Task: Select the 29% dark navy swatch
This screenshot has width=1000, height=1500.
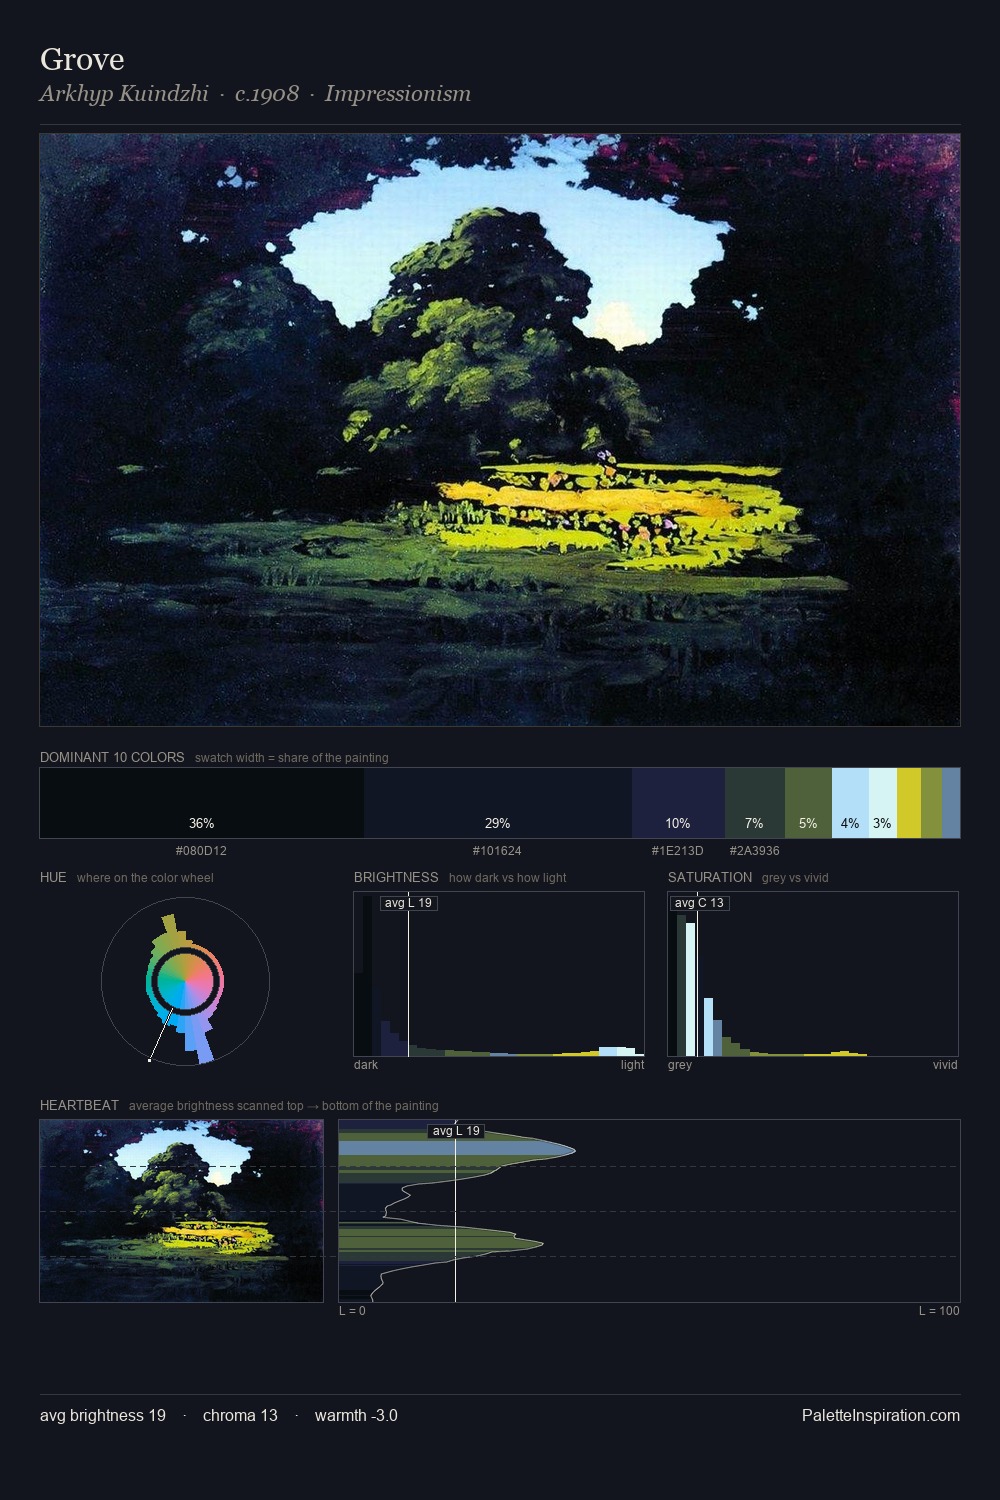Action: click(x=498, y=802)
